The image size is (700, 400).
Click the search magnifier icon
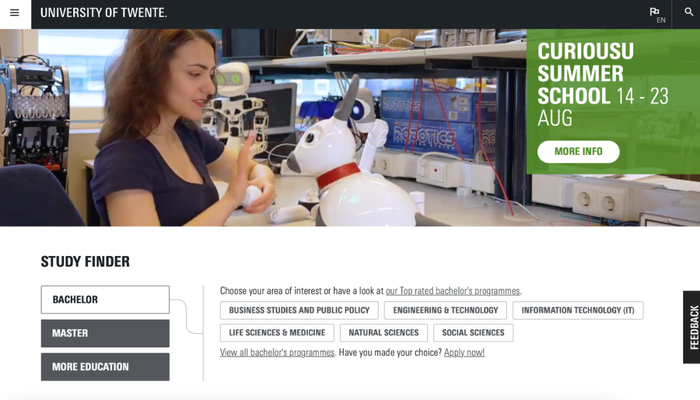[x=688, y=12]
